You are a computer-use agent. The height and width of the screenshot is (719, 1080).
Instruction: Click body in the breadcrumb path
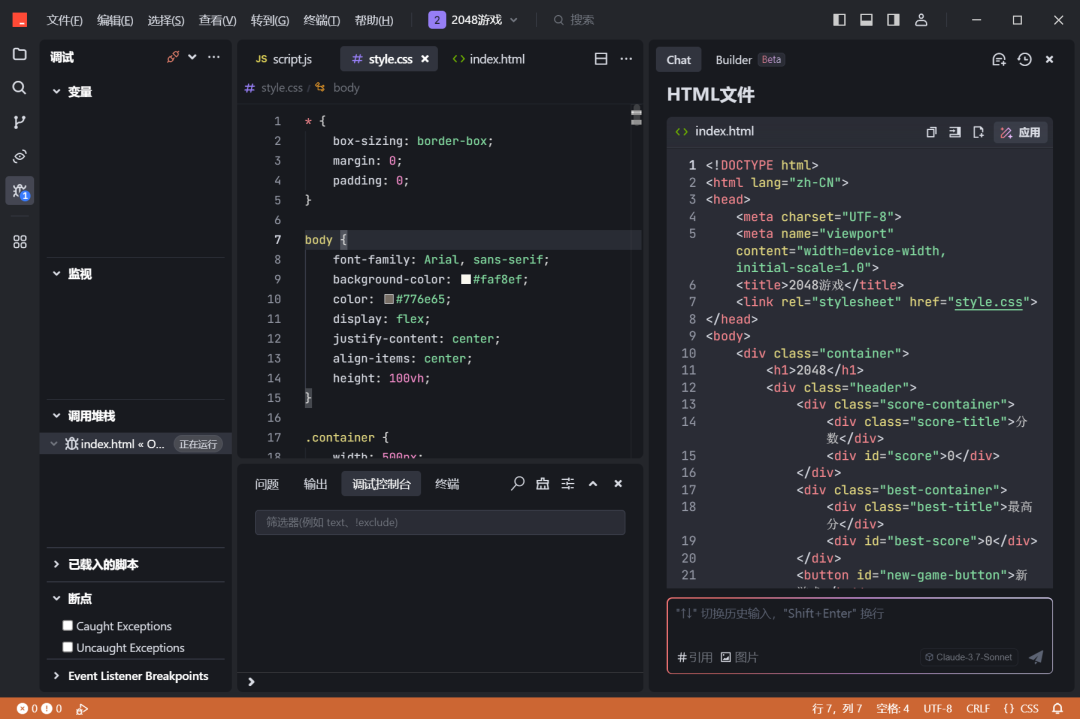[346, 88]
